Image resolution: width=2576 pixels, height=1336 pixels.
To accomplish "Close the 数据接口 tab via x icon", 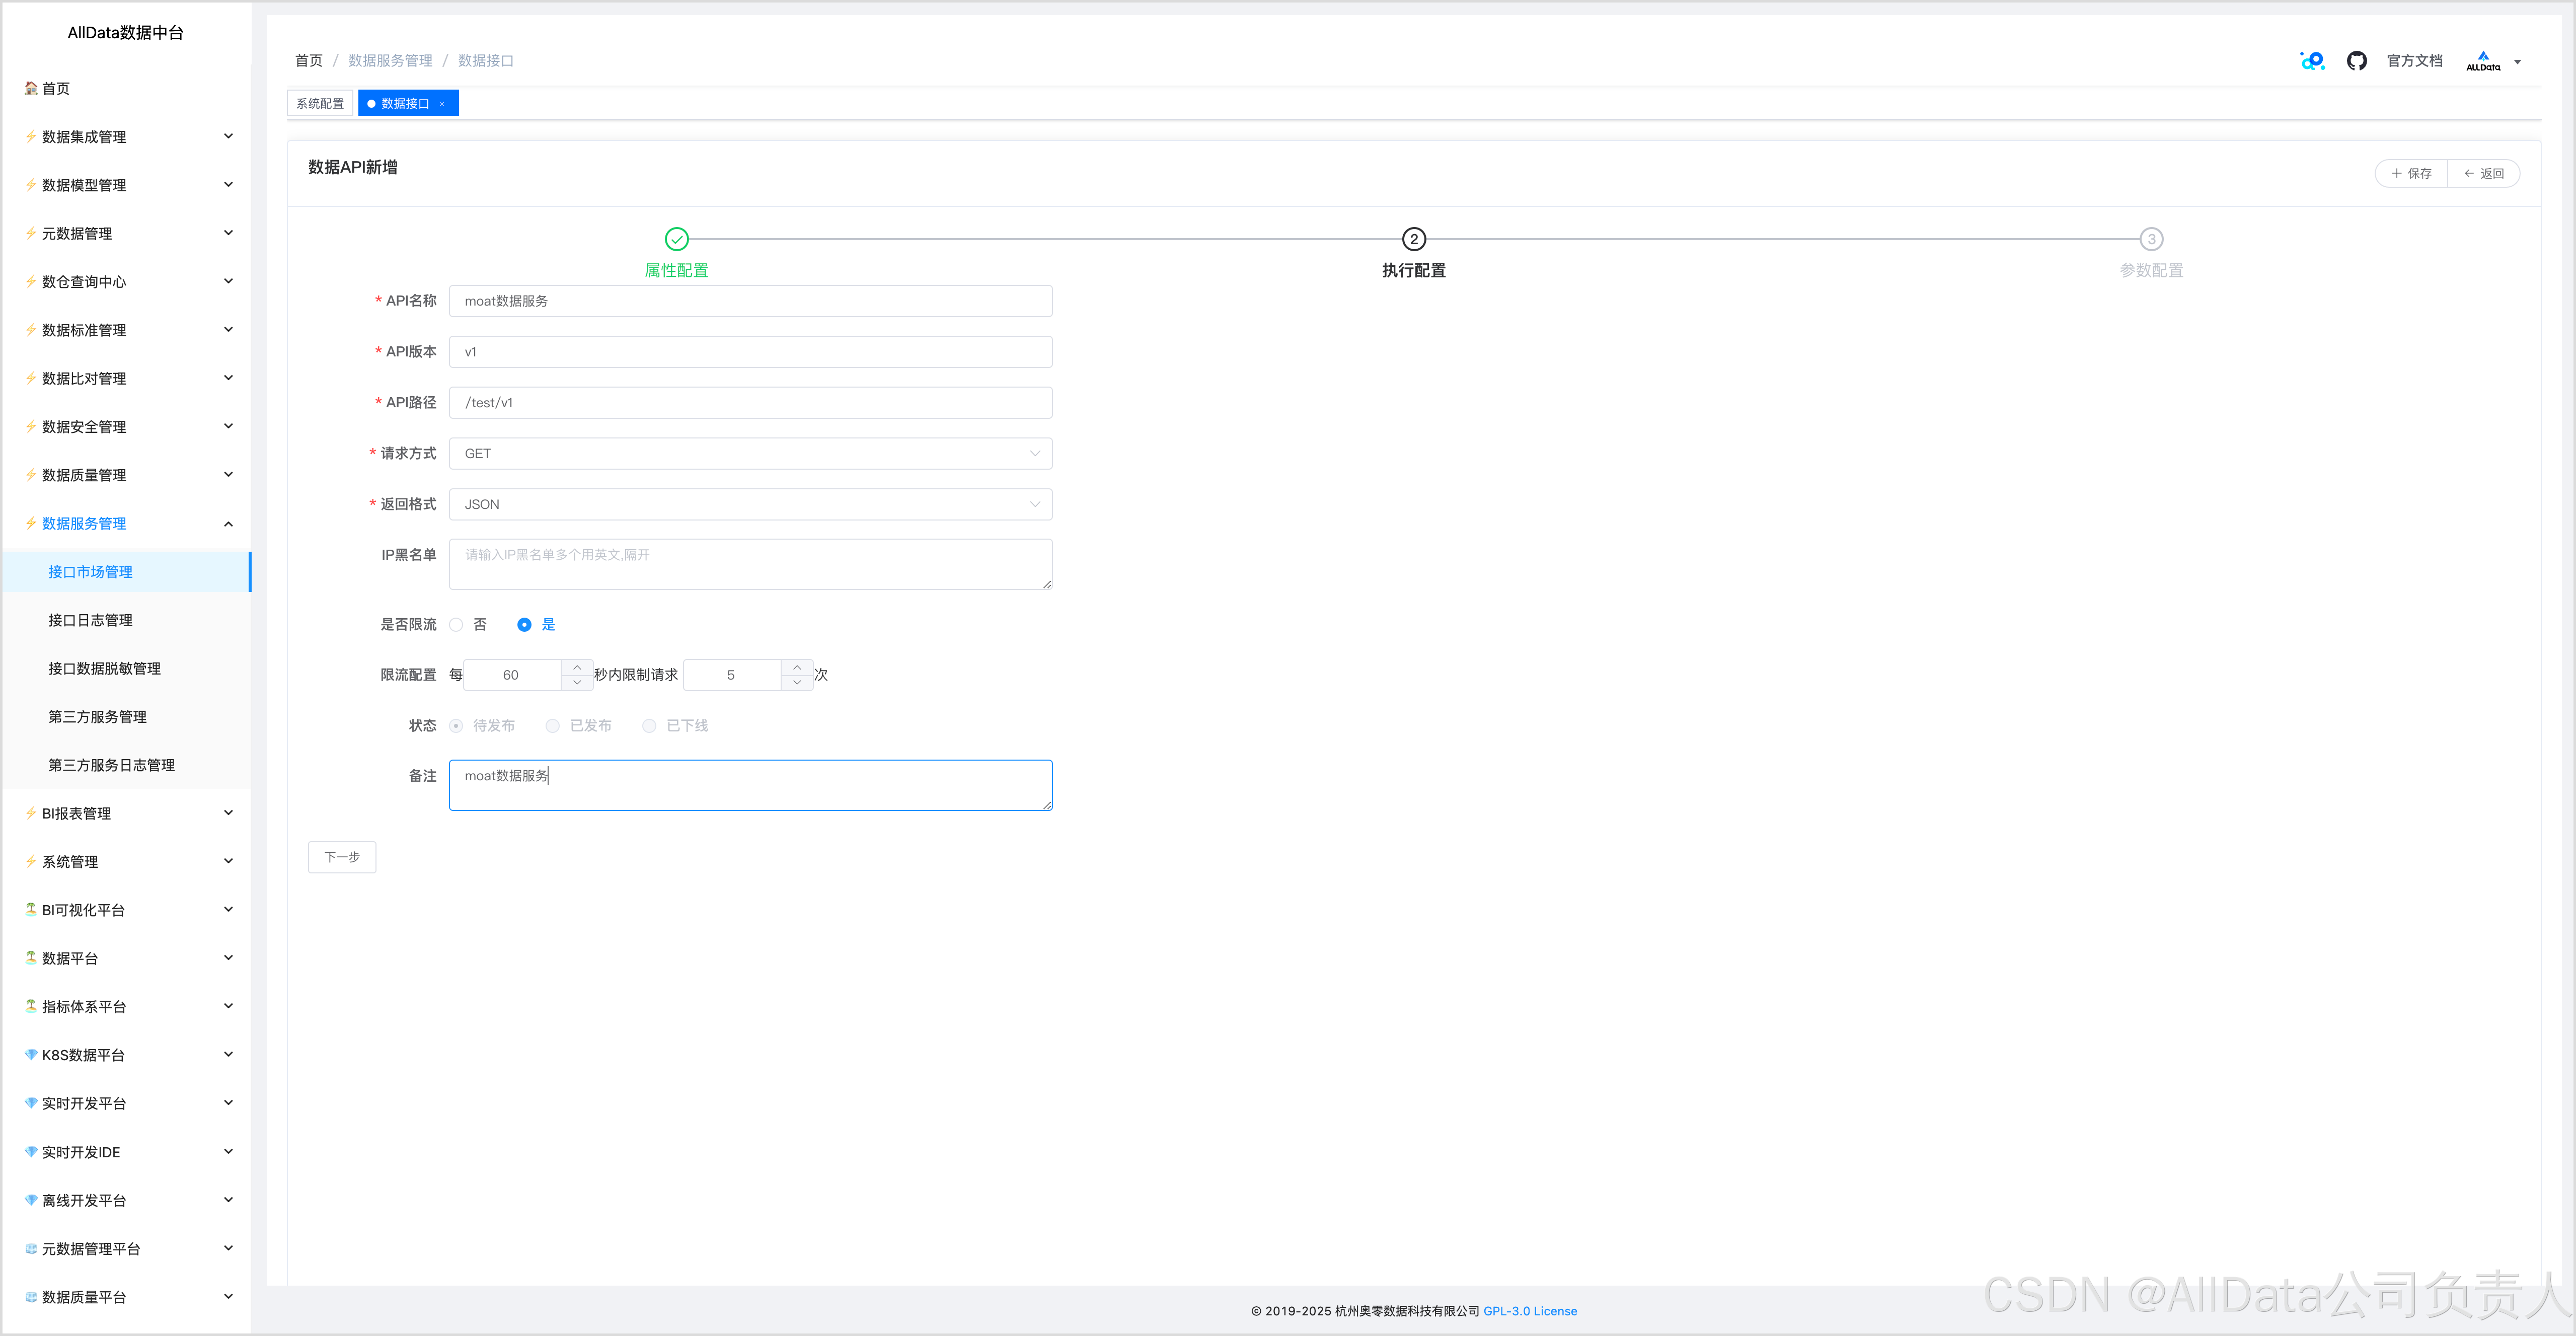I will [442, 104].
